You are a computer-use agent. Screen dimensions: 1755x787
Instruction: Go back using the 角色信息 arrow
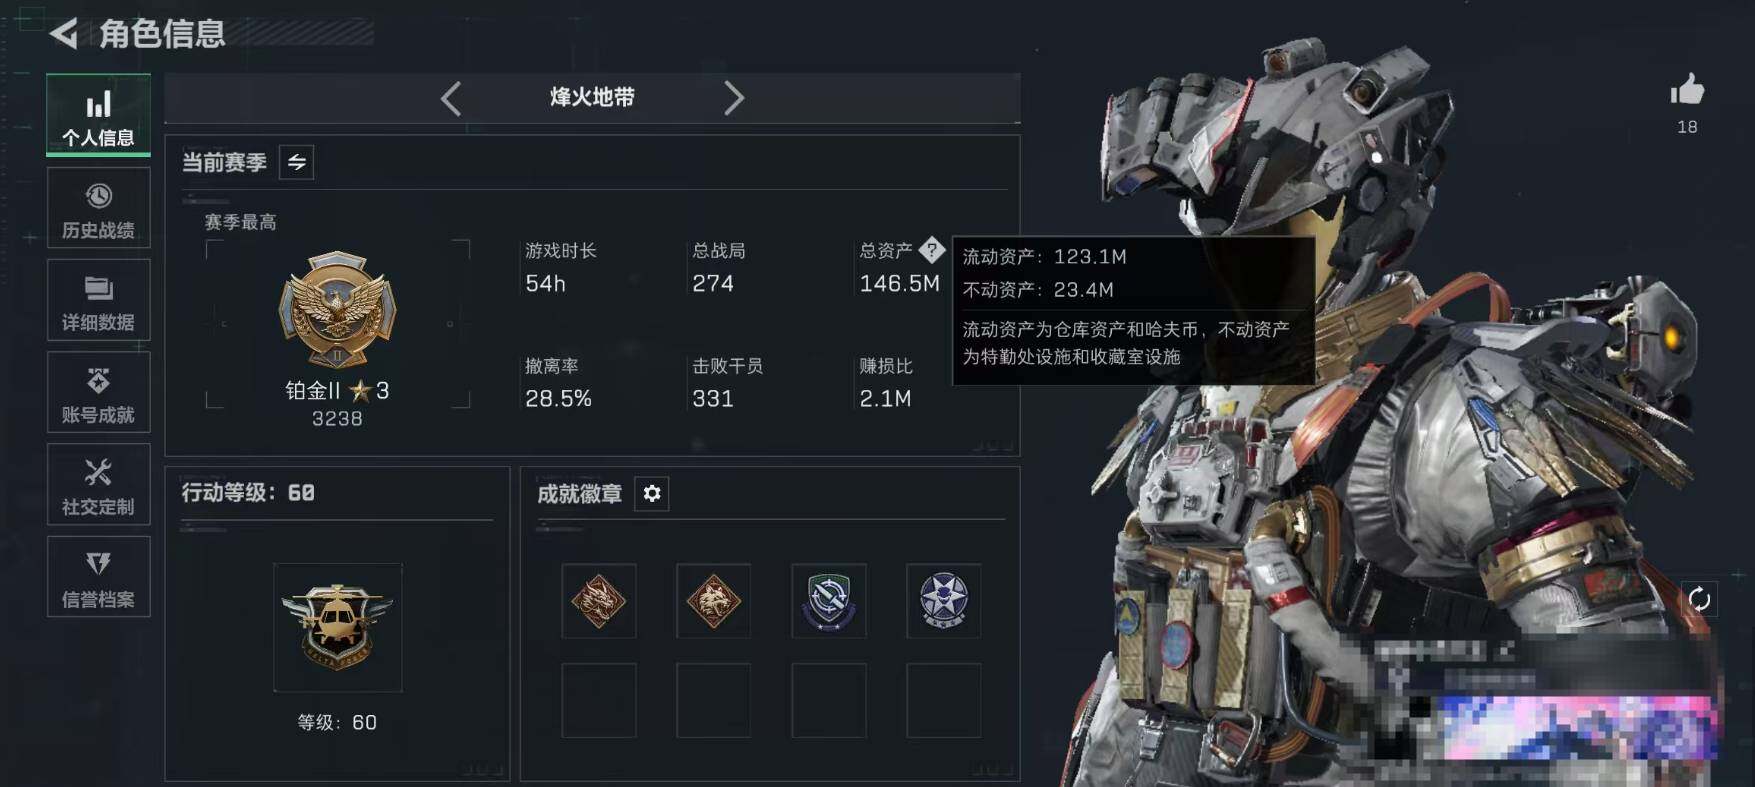click(64, 34)
